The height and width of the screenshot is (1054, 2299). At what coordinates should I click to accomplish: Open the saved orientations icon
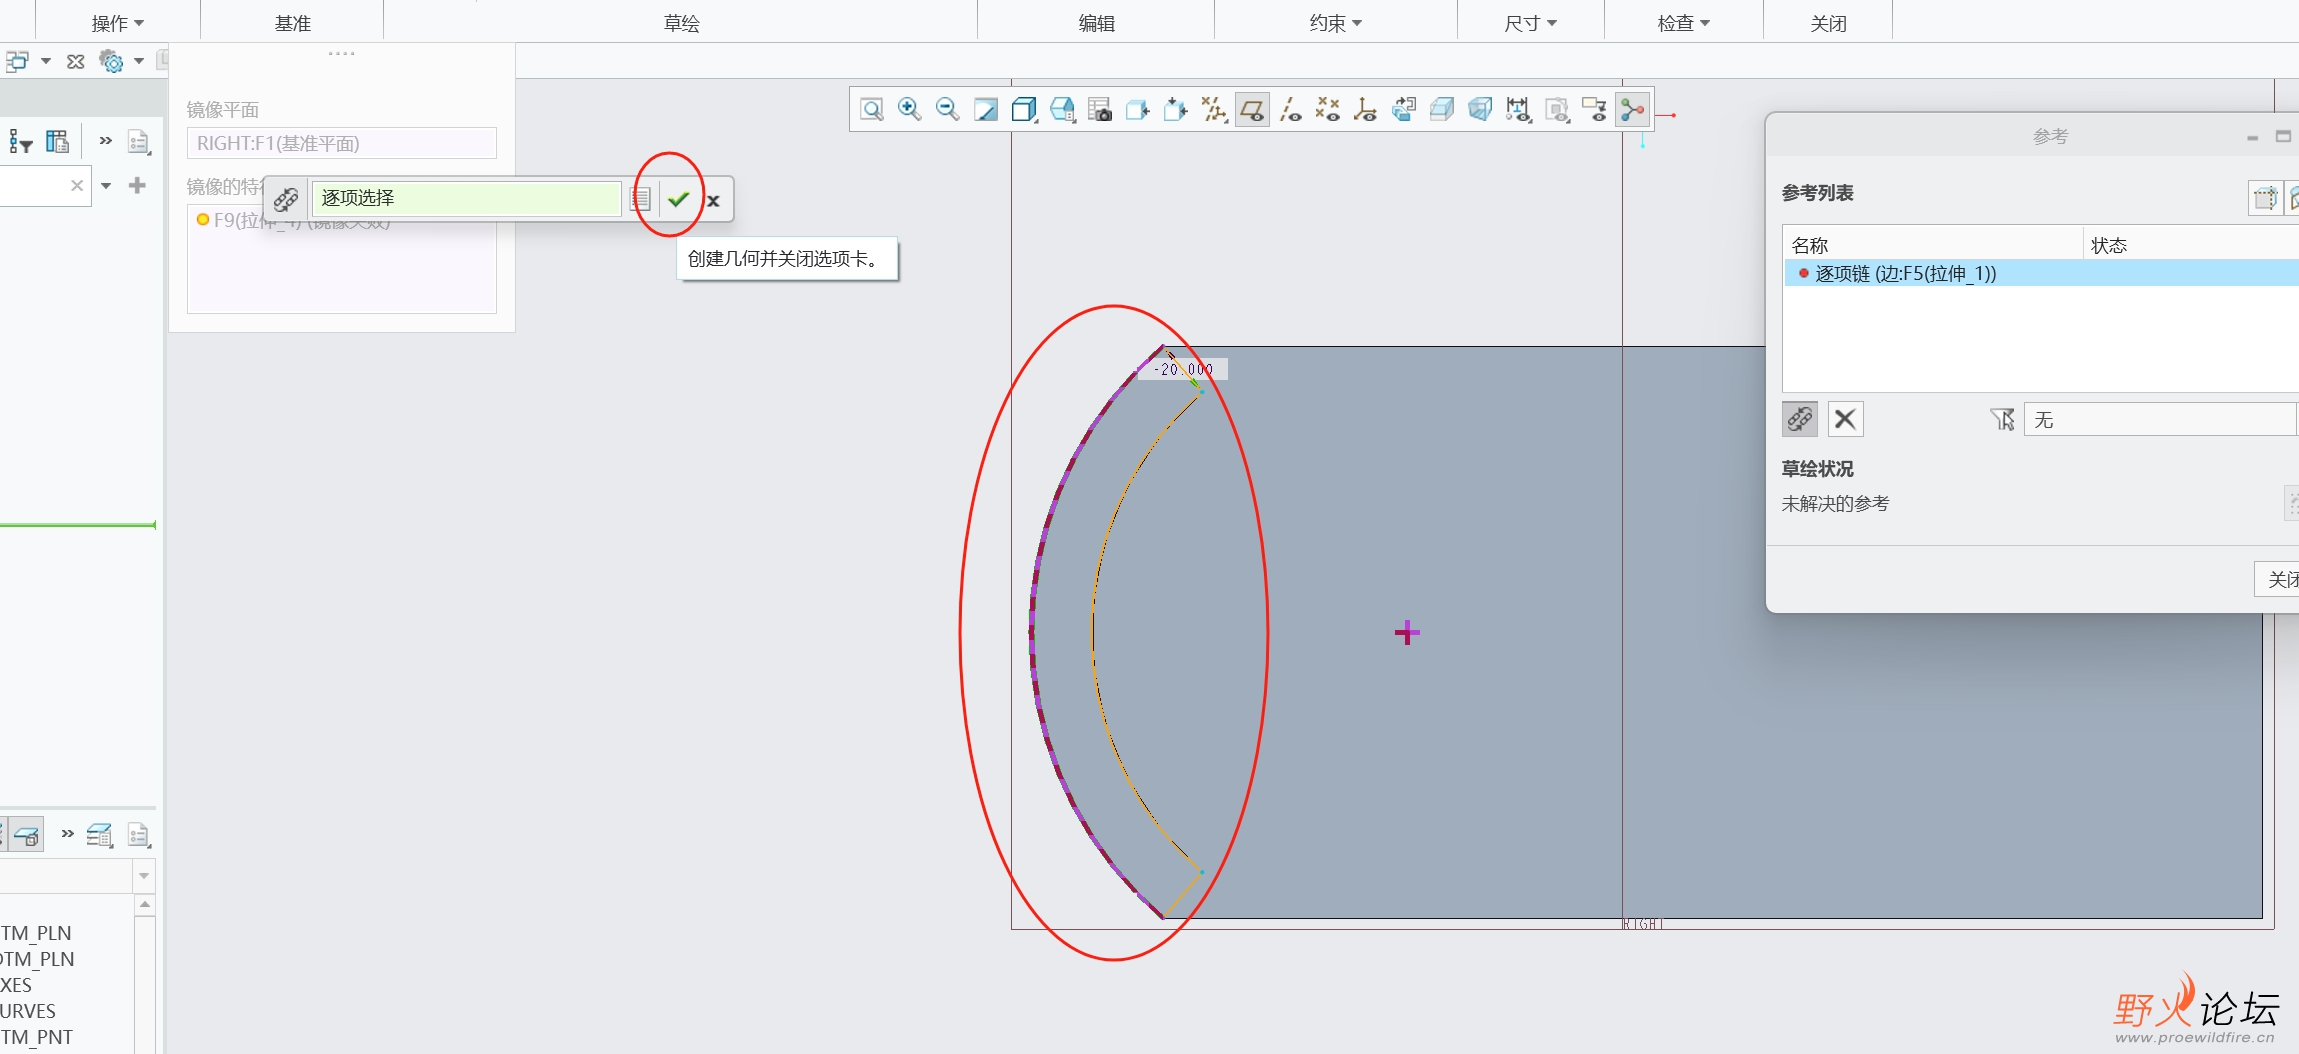pos(1062,110)
